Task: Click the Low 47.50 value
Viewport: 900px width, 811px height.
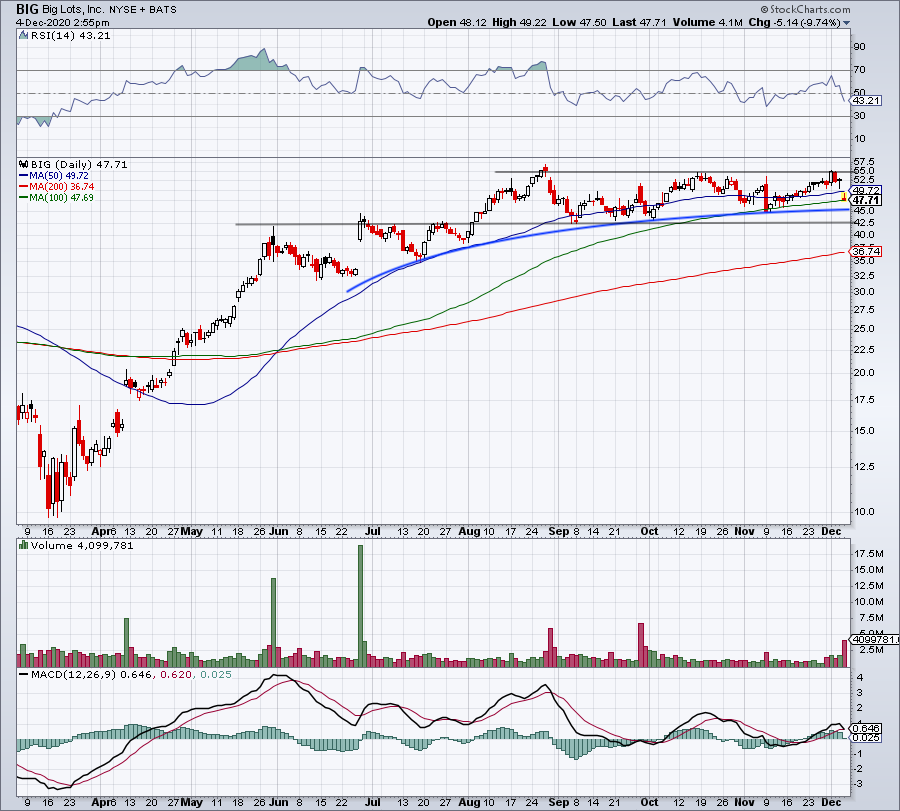Action: click(x=579, y=22)
